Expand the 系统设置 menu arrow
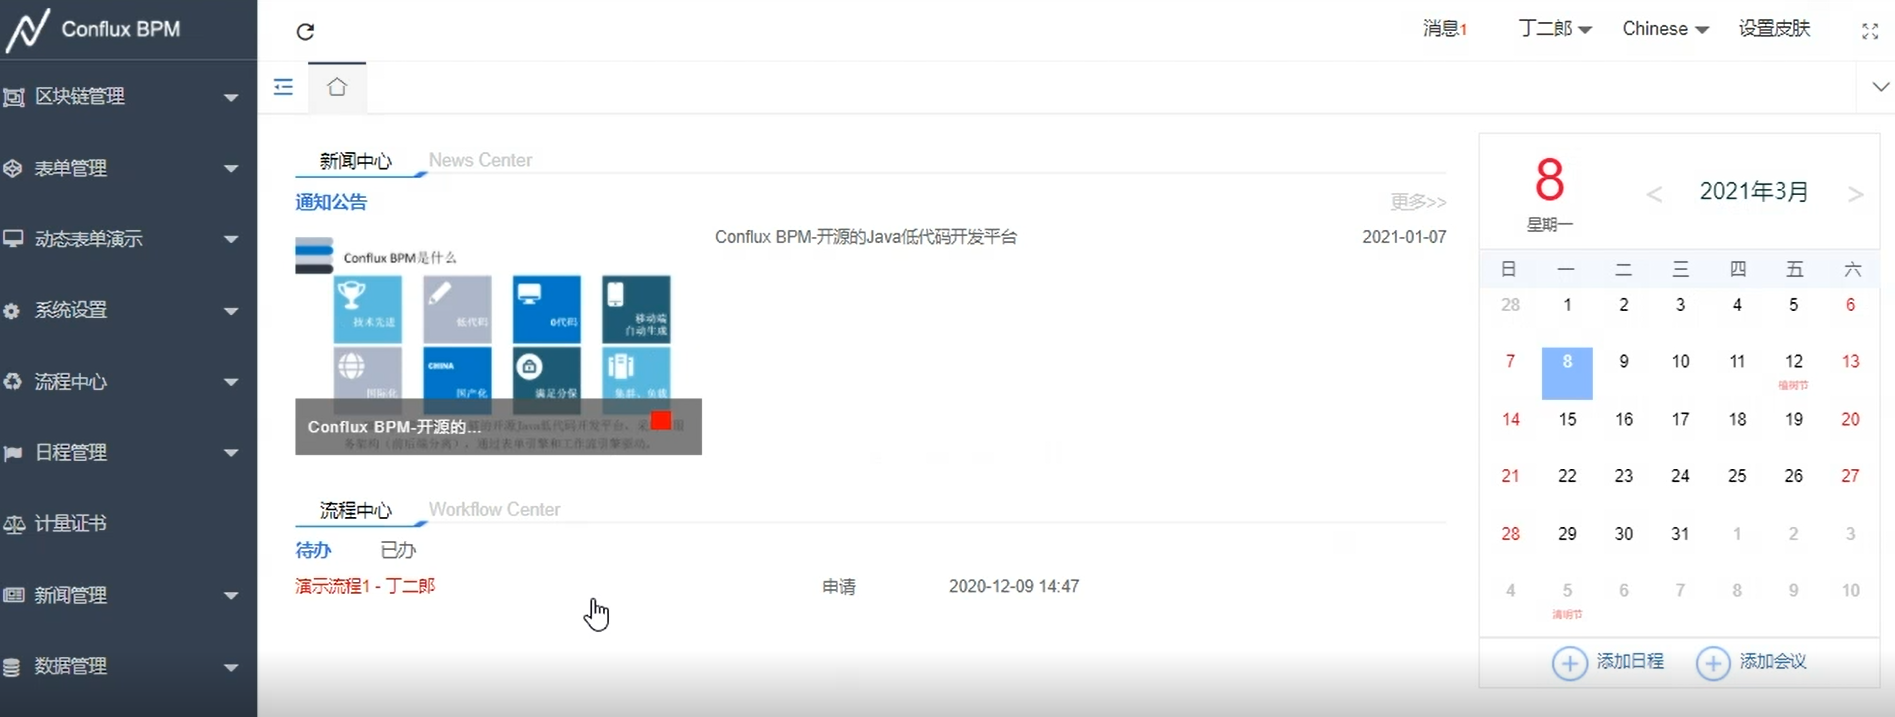This screenshot has width=1895, height=717. pos(231,311)
